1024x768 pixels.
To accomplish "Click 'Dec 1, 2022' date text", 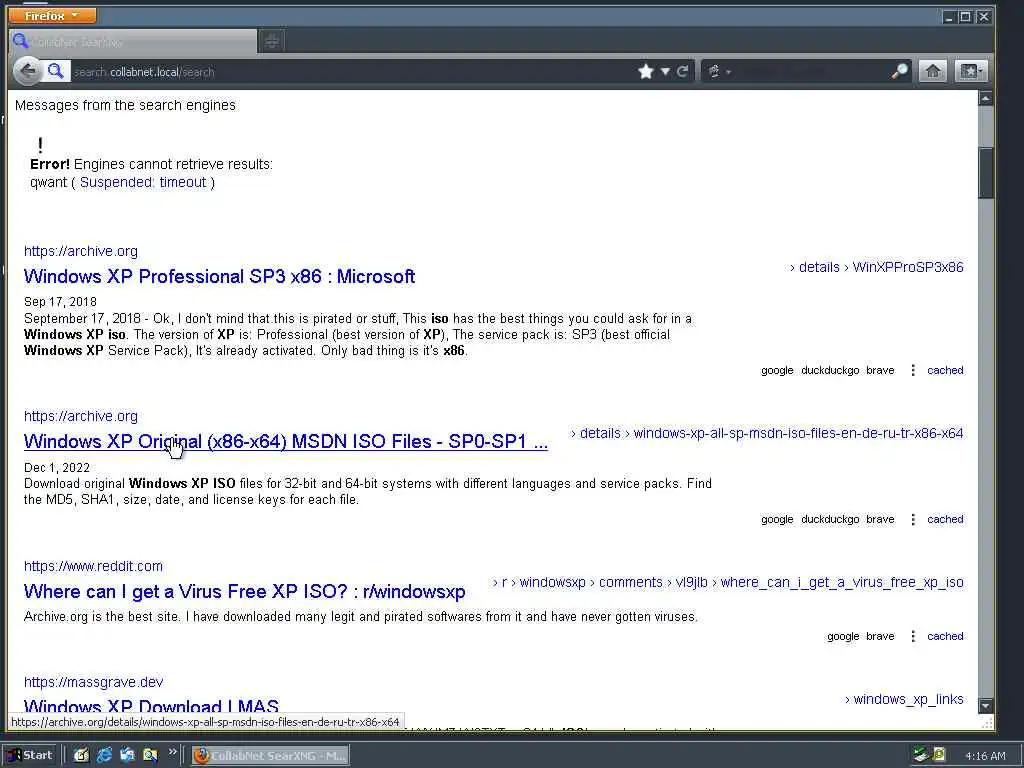I will pyautogui.click(x=57, y=468).
